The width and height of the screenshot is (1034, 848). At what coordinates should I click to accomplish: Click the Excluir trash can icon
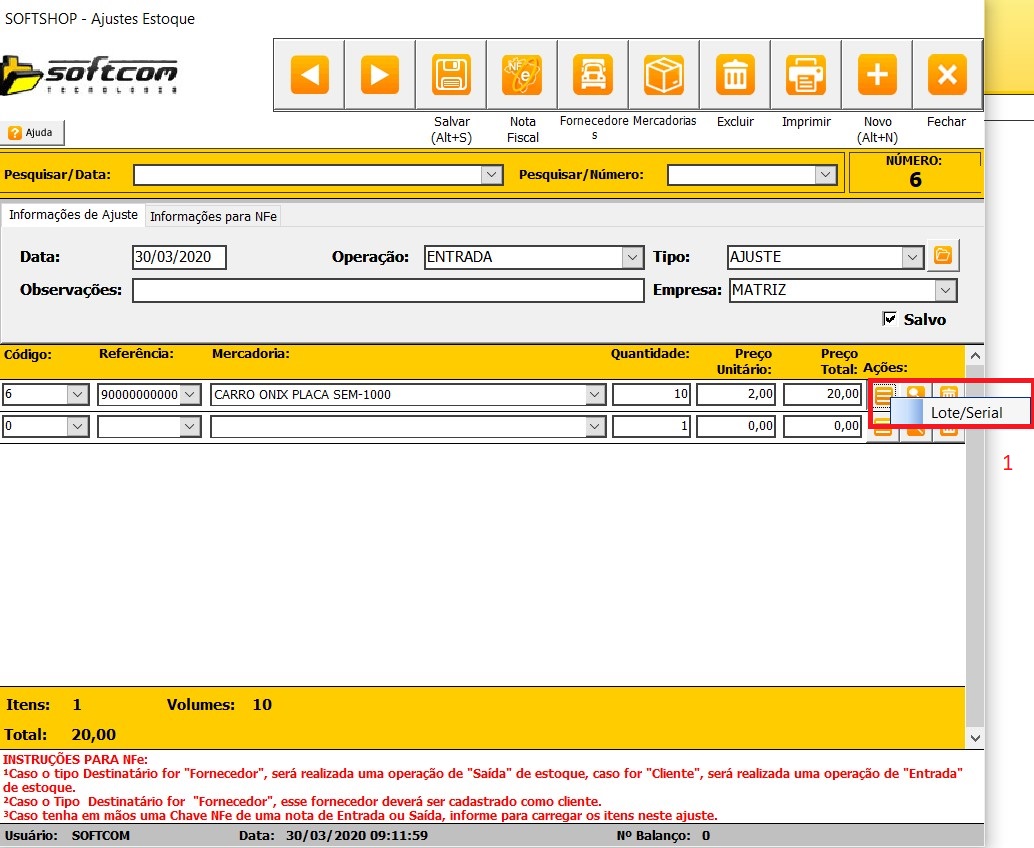tap(735, 75)
